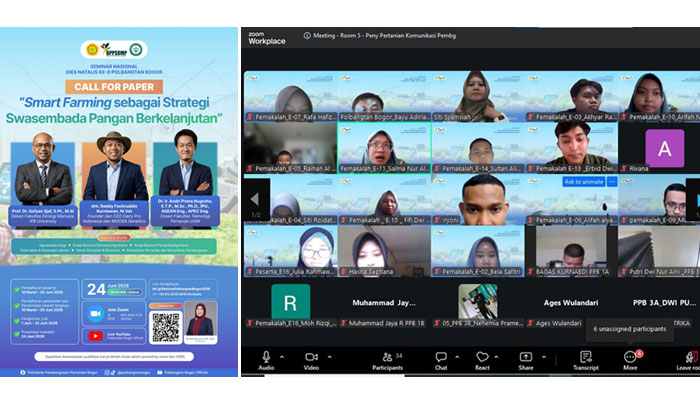This screenshot has width=700, height=401.
Task: Open the More options ellipsis icon
Action: coord(629,357)
